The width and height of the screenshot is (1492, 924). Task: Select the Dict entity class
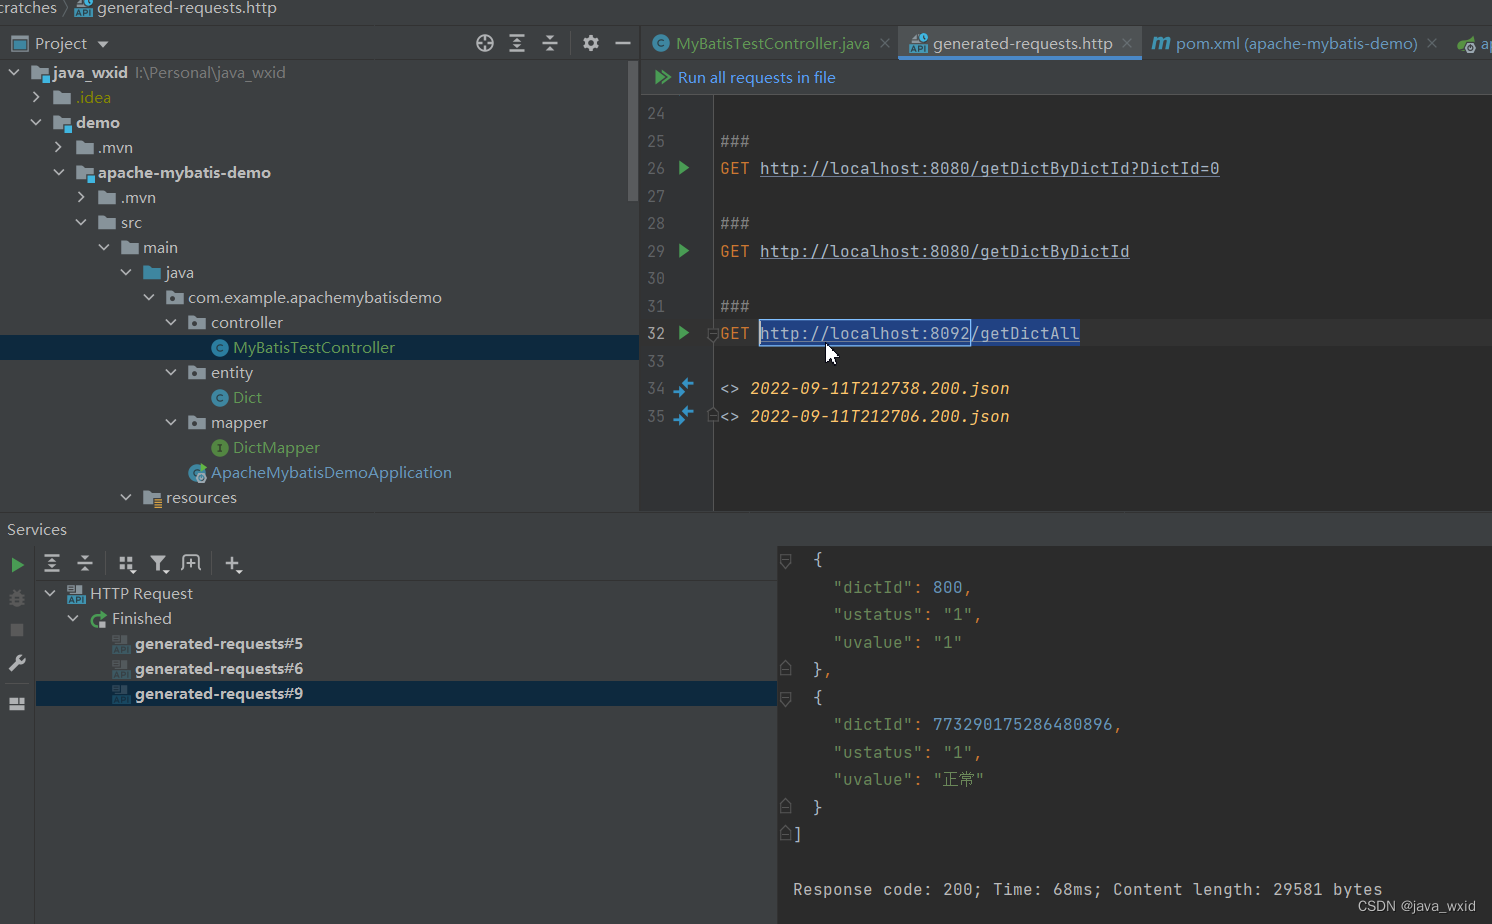(247, 397)
